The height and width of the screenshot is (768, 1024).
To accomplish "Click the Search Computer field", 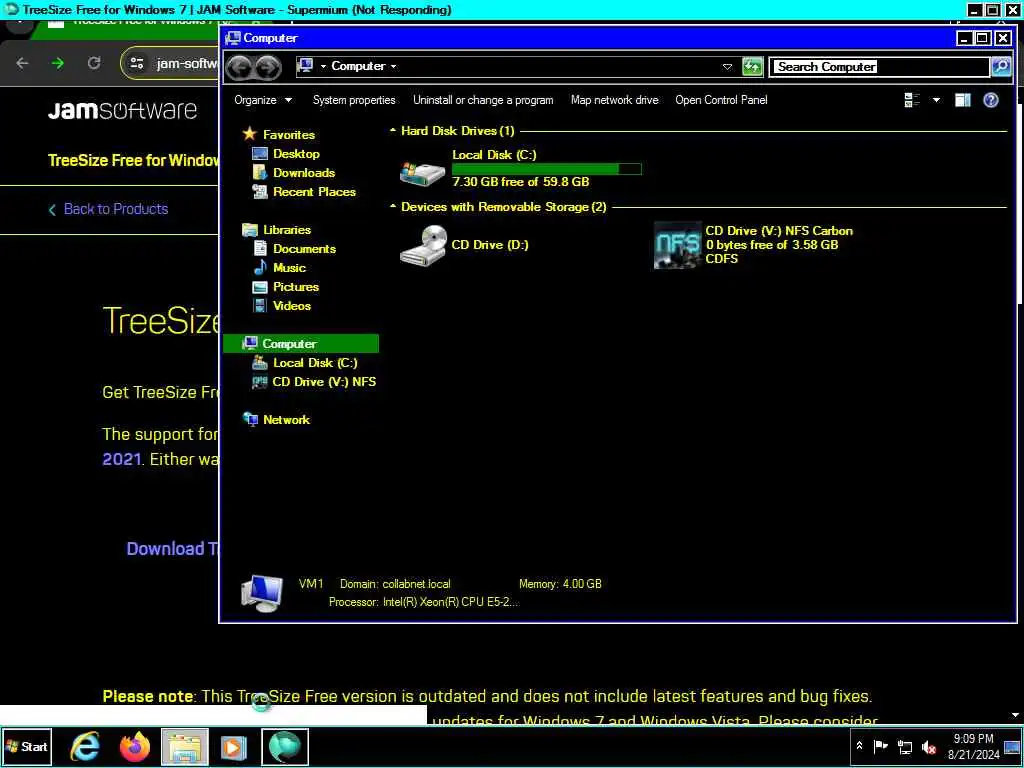I will [x=879, y=67].
